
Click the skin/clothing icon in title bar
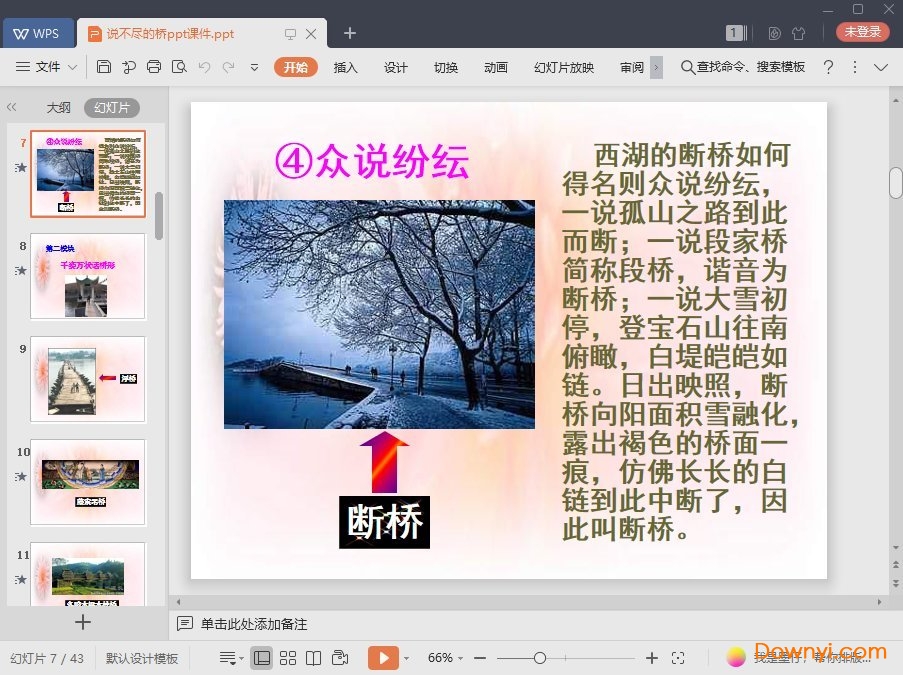[x=798, y=33]
